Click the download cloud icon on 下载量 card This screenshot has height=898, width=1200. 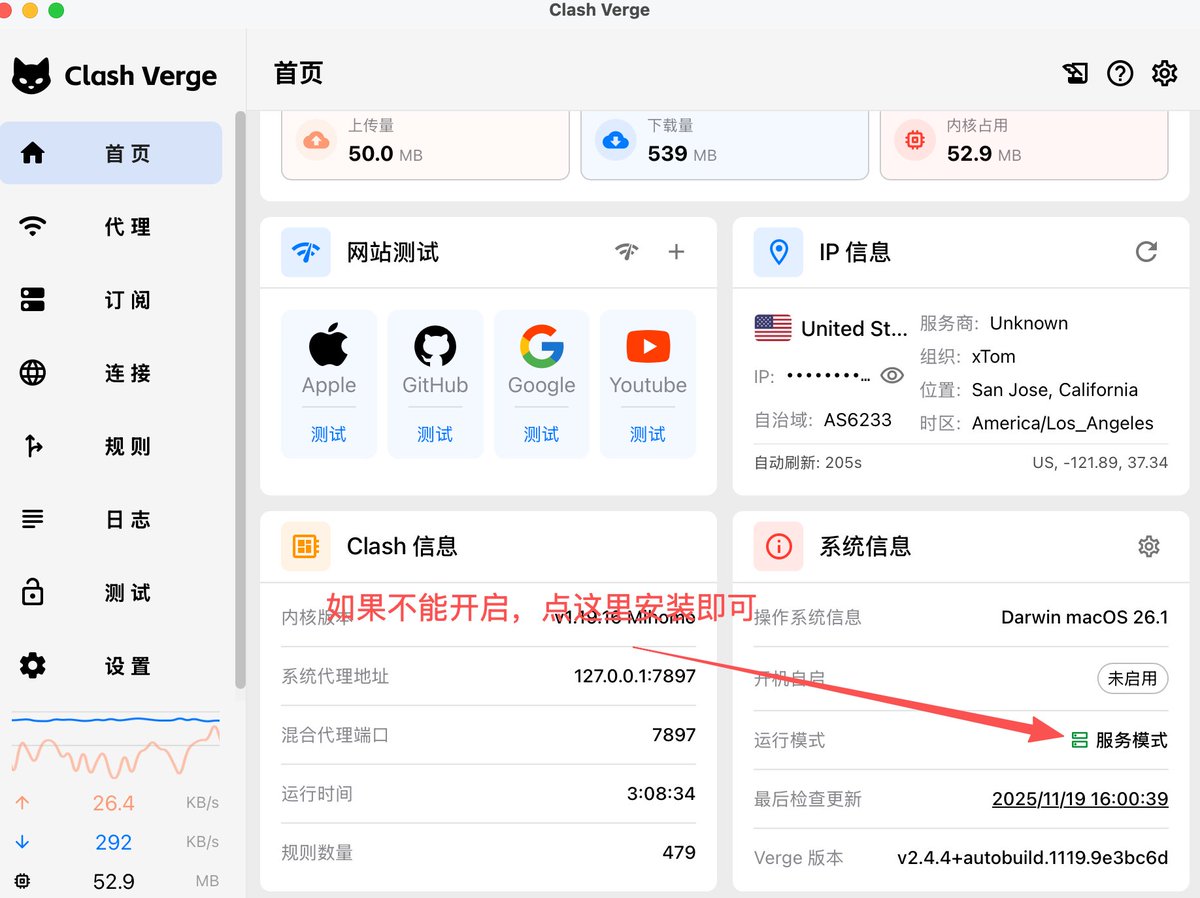(616, 140)
